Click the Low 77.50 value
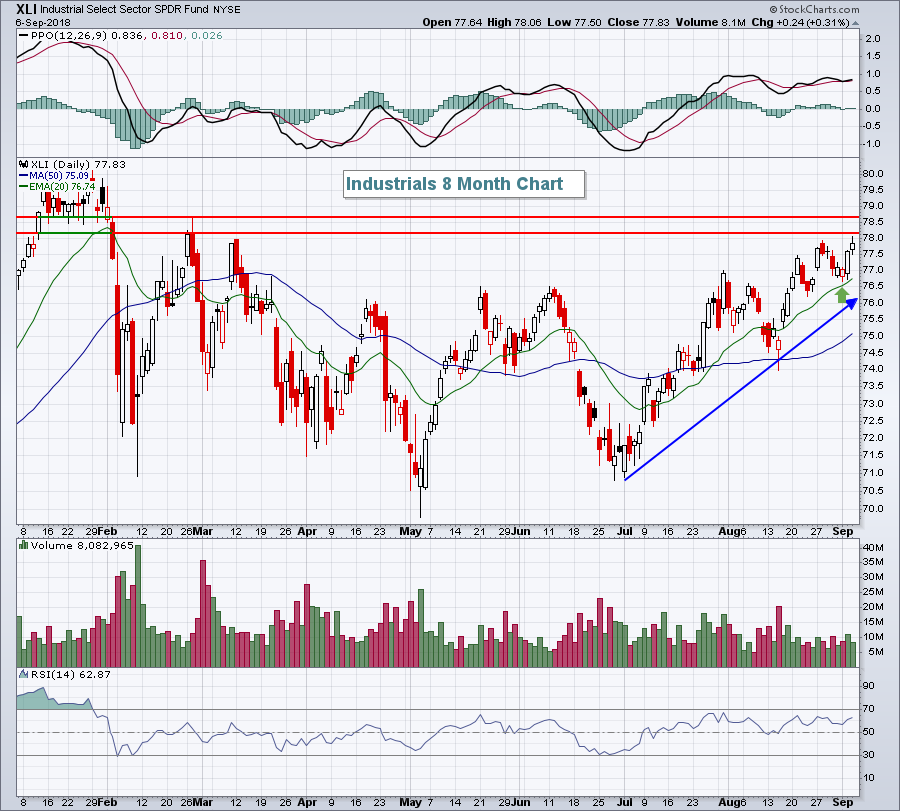This screenshot has width=900, height=811. (x=575, y=22)
